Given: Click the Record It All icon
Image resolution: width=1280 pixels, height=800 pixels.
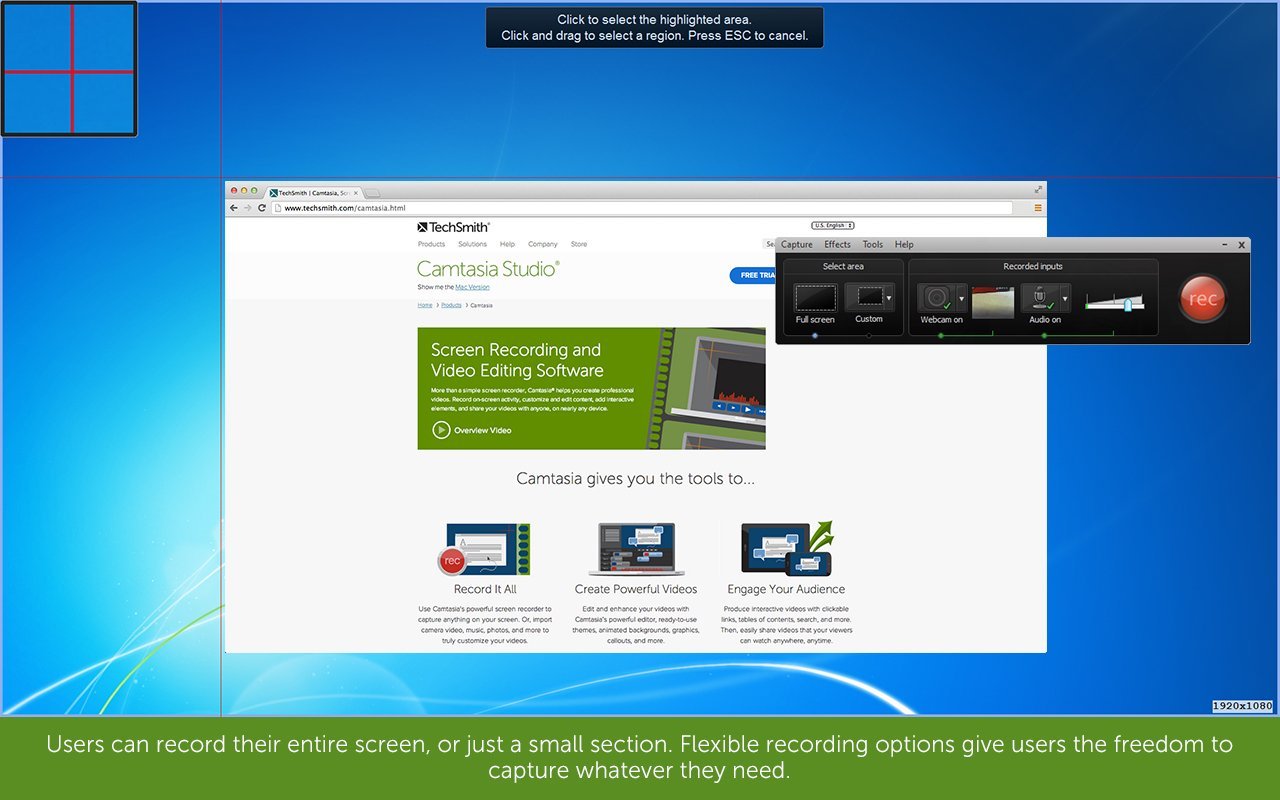Looking at the screenshot, I should click(x=485, y=549).
